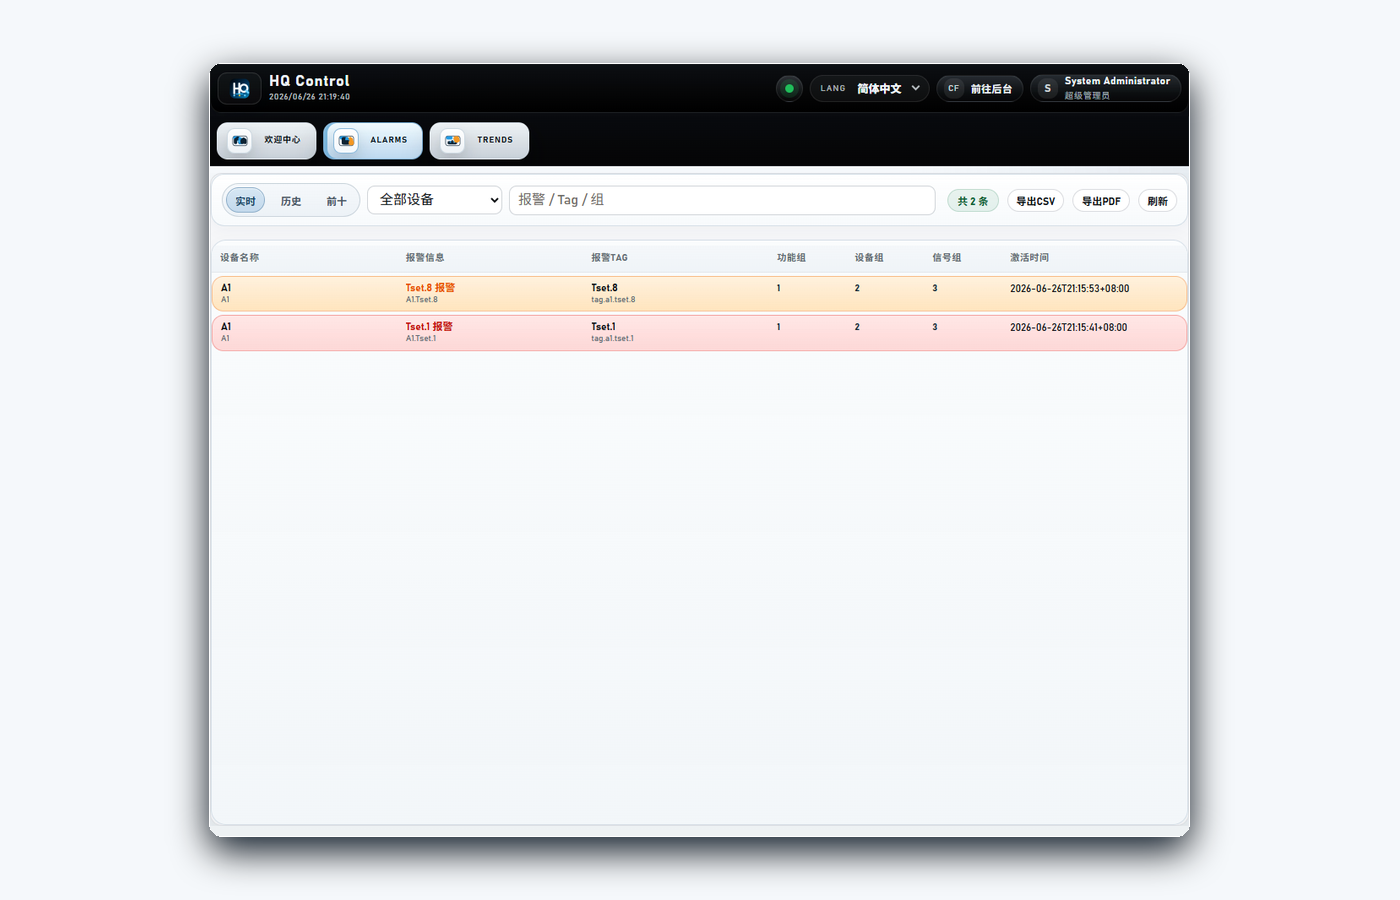The height and width of the screenshot is (900, 1400).
Task: Click the 导出PDF button
Action: pos(1101,201)
